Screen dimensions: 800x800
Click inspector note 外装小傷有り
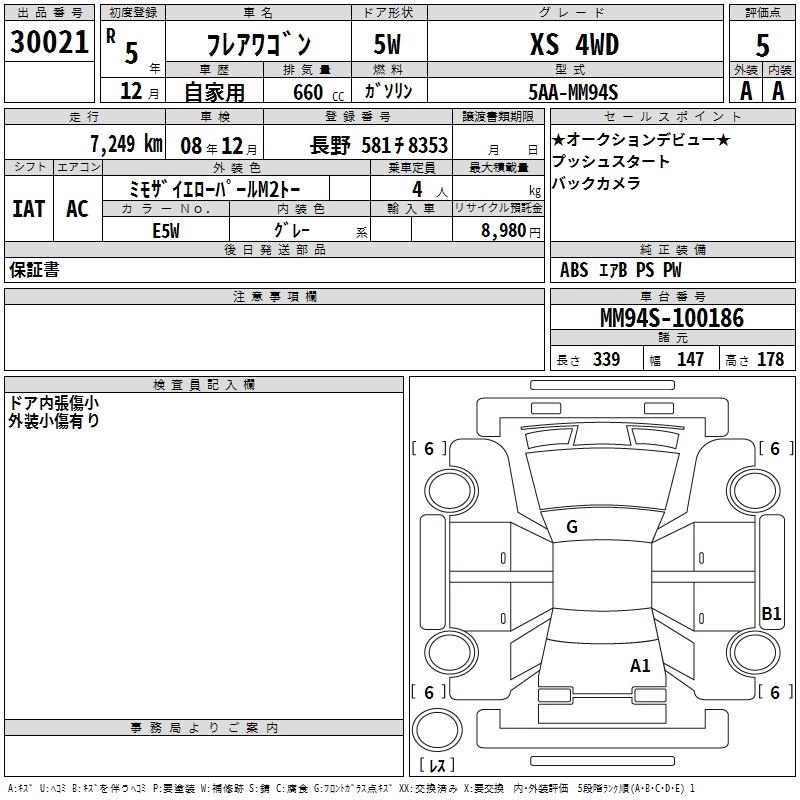click(54, 421)
